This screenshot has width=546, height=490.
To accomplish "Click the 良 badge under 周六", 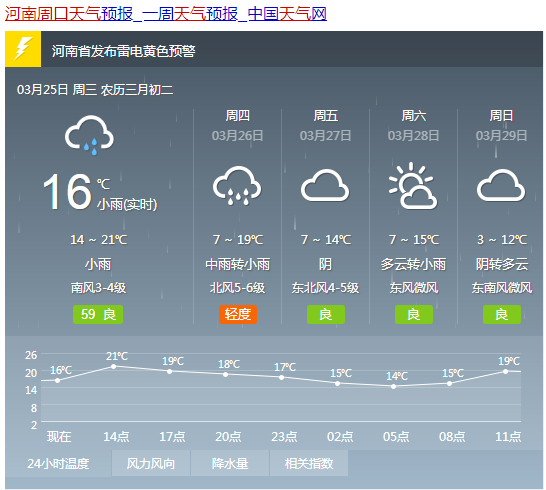I will click(x=414, y=314).
